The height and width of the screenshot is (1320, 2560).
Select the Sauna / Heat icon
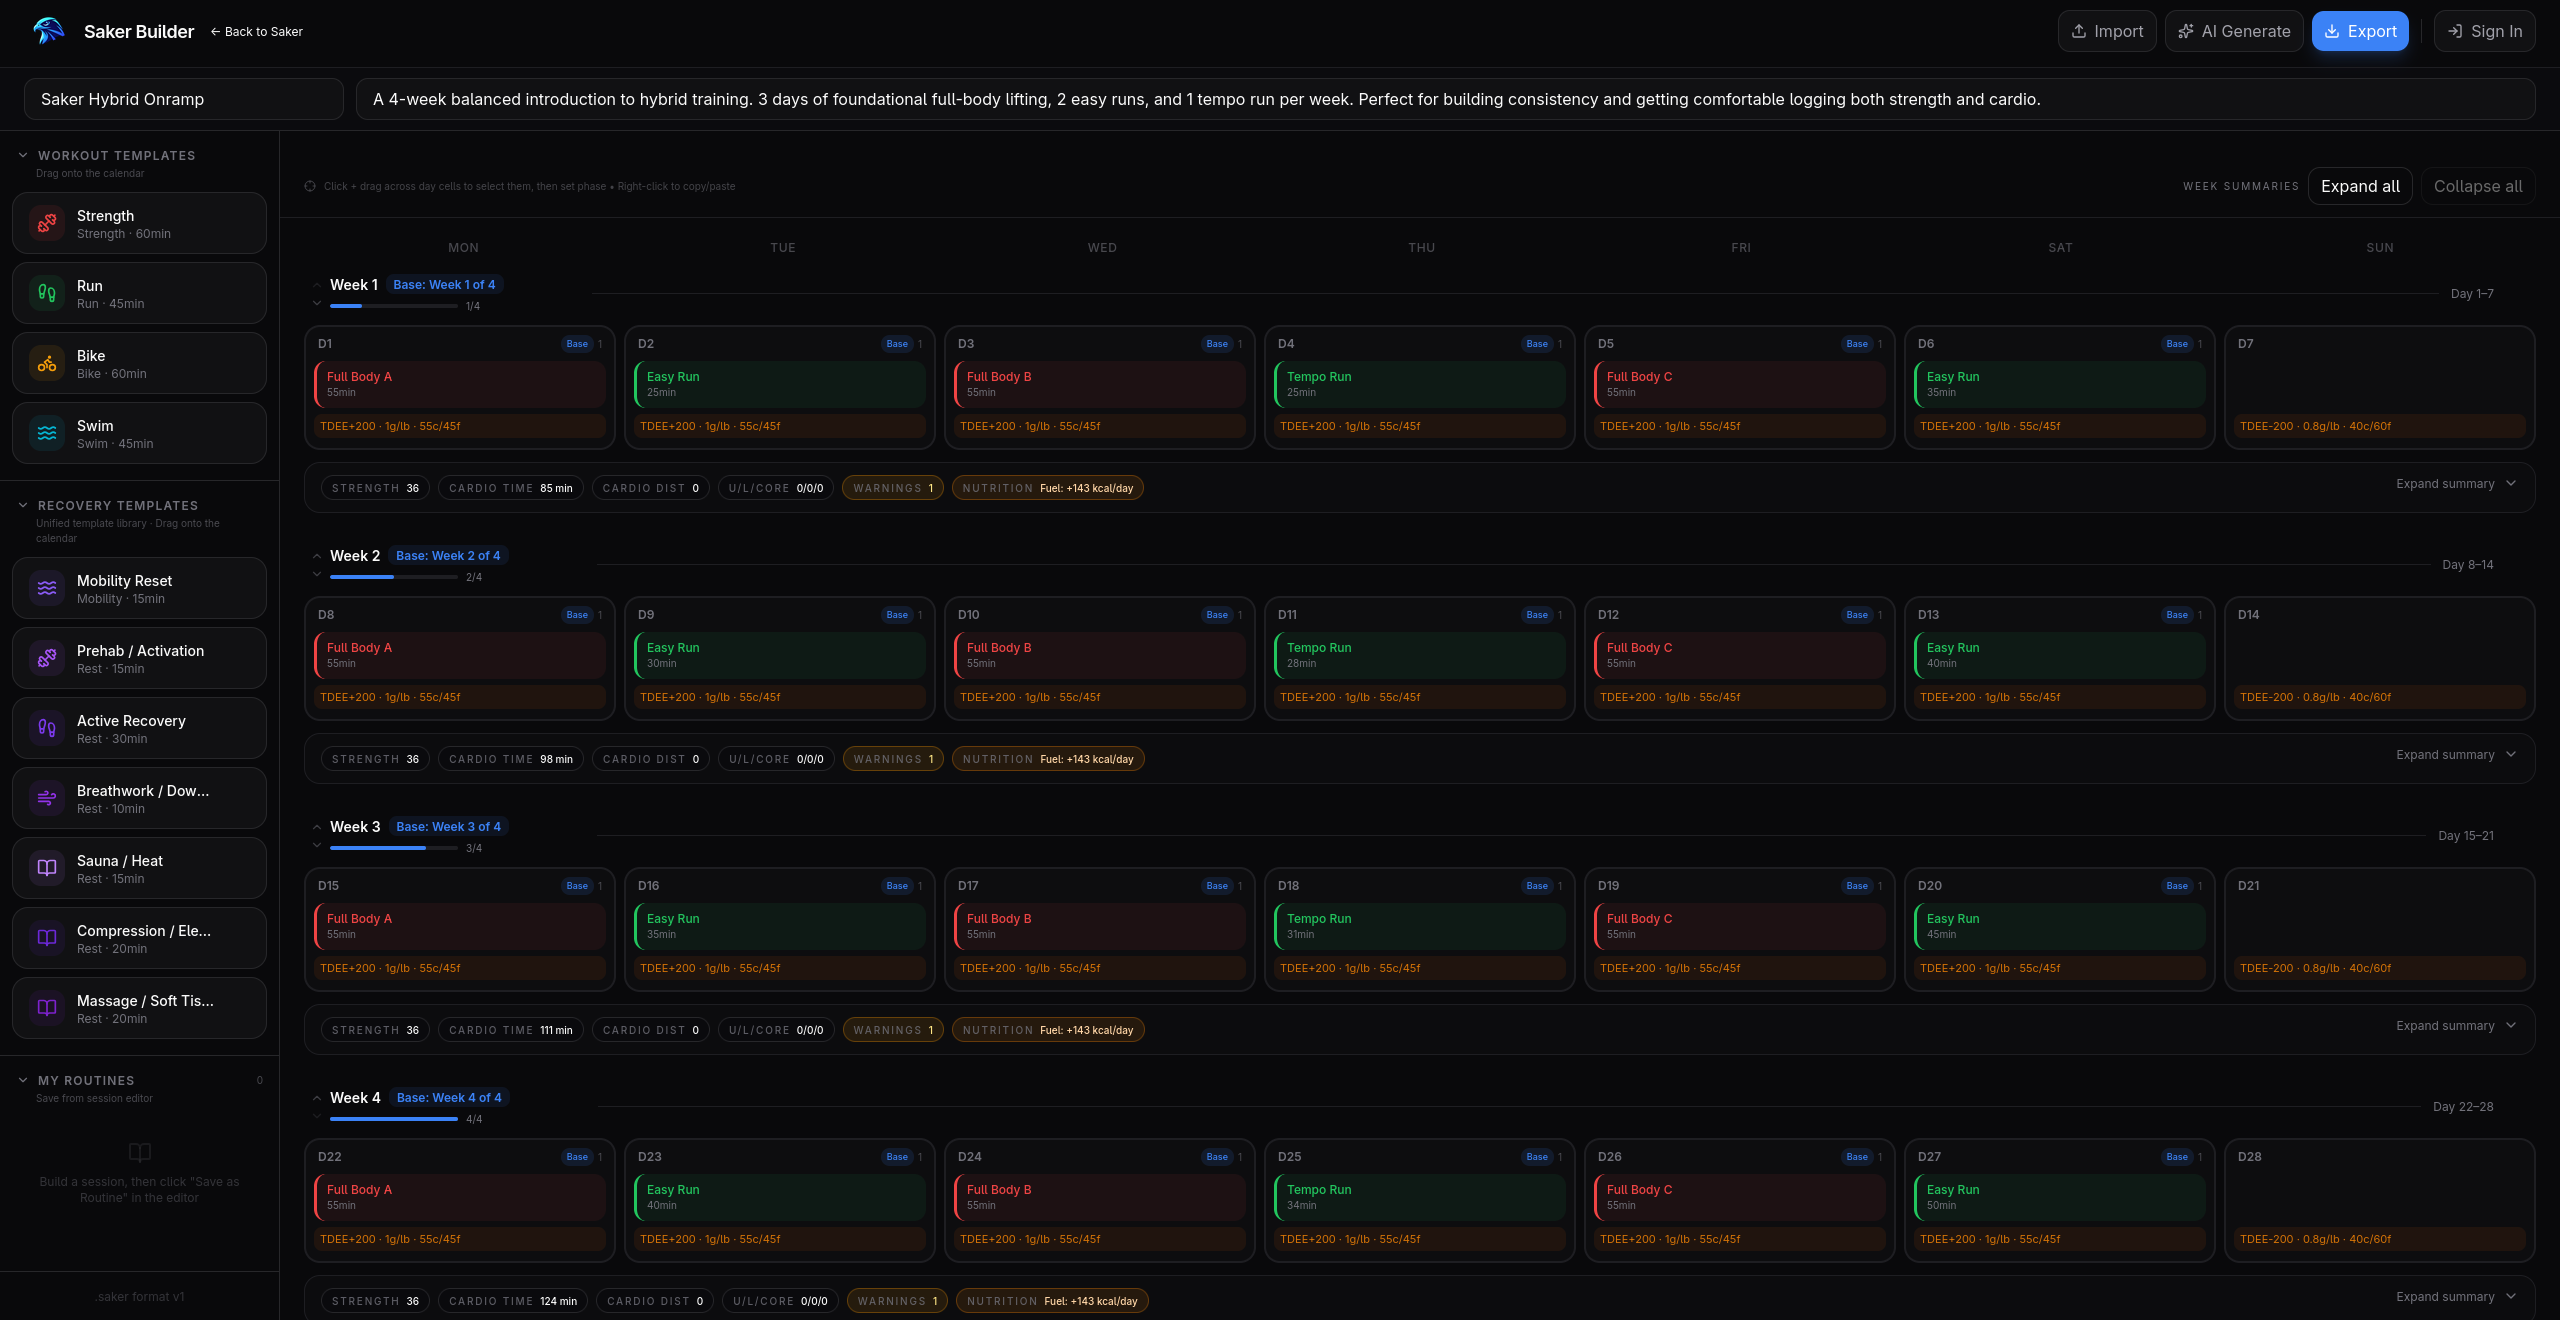point(46,868)
